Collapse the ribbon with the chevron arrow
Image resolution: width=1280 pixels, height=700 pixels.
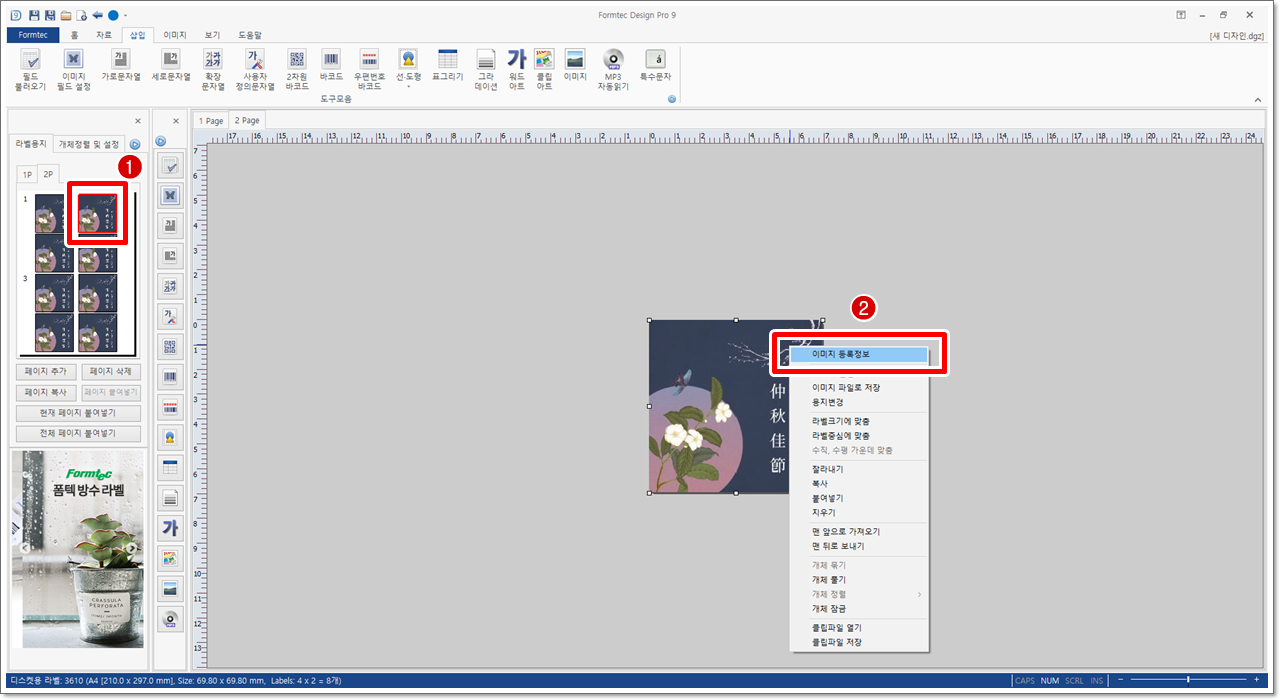pos(1258,99)
